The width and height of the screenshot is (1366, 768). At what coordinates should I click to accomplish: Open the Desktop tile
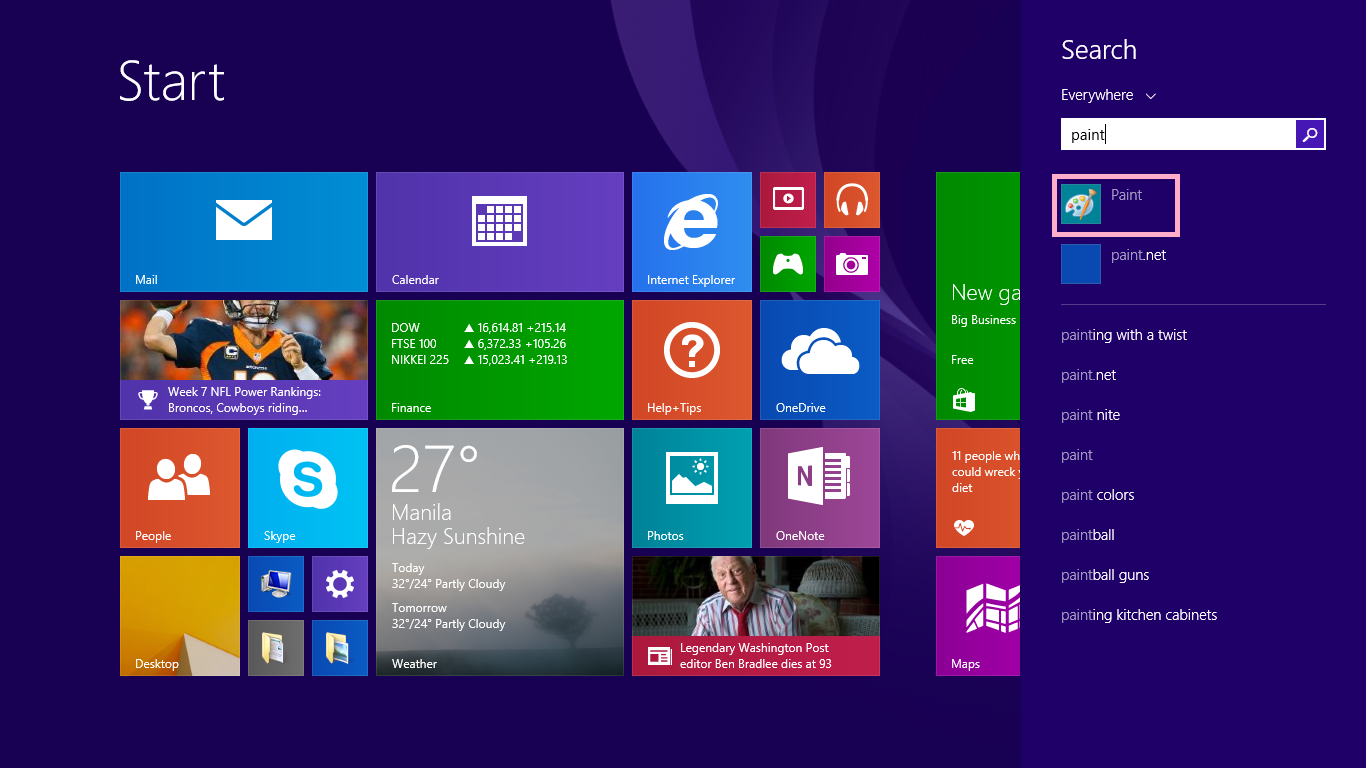click(x=180, y=616)
